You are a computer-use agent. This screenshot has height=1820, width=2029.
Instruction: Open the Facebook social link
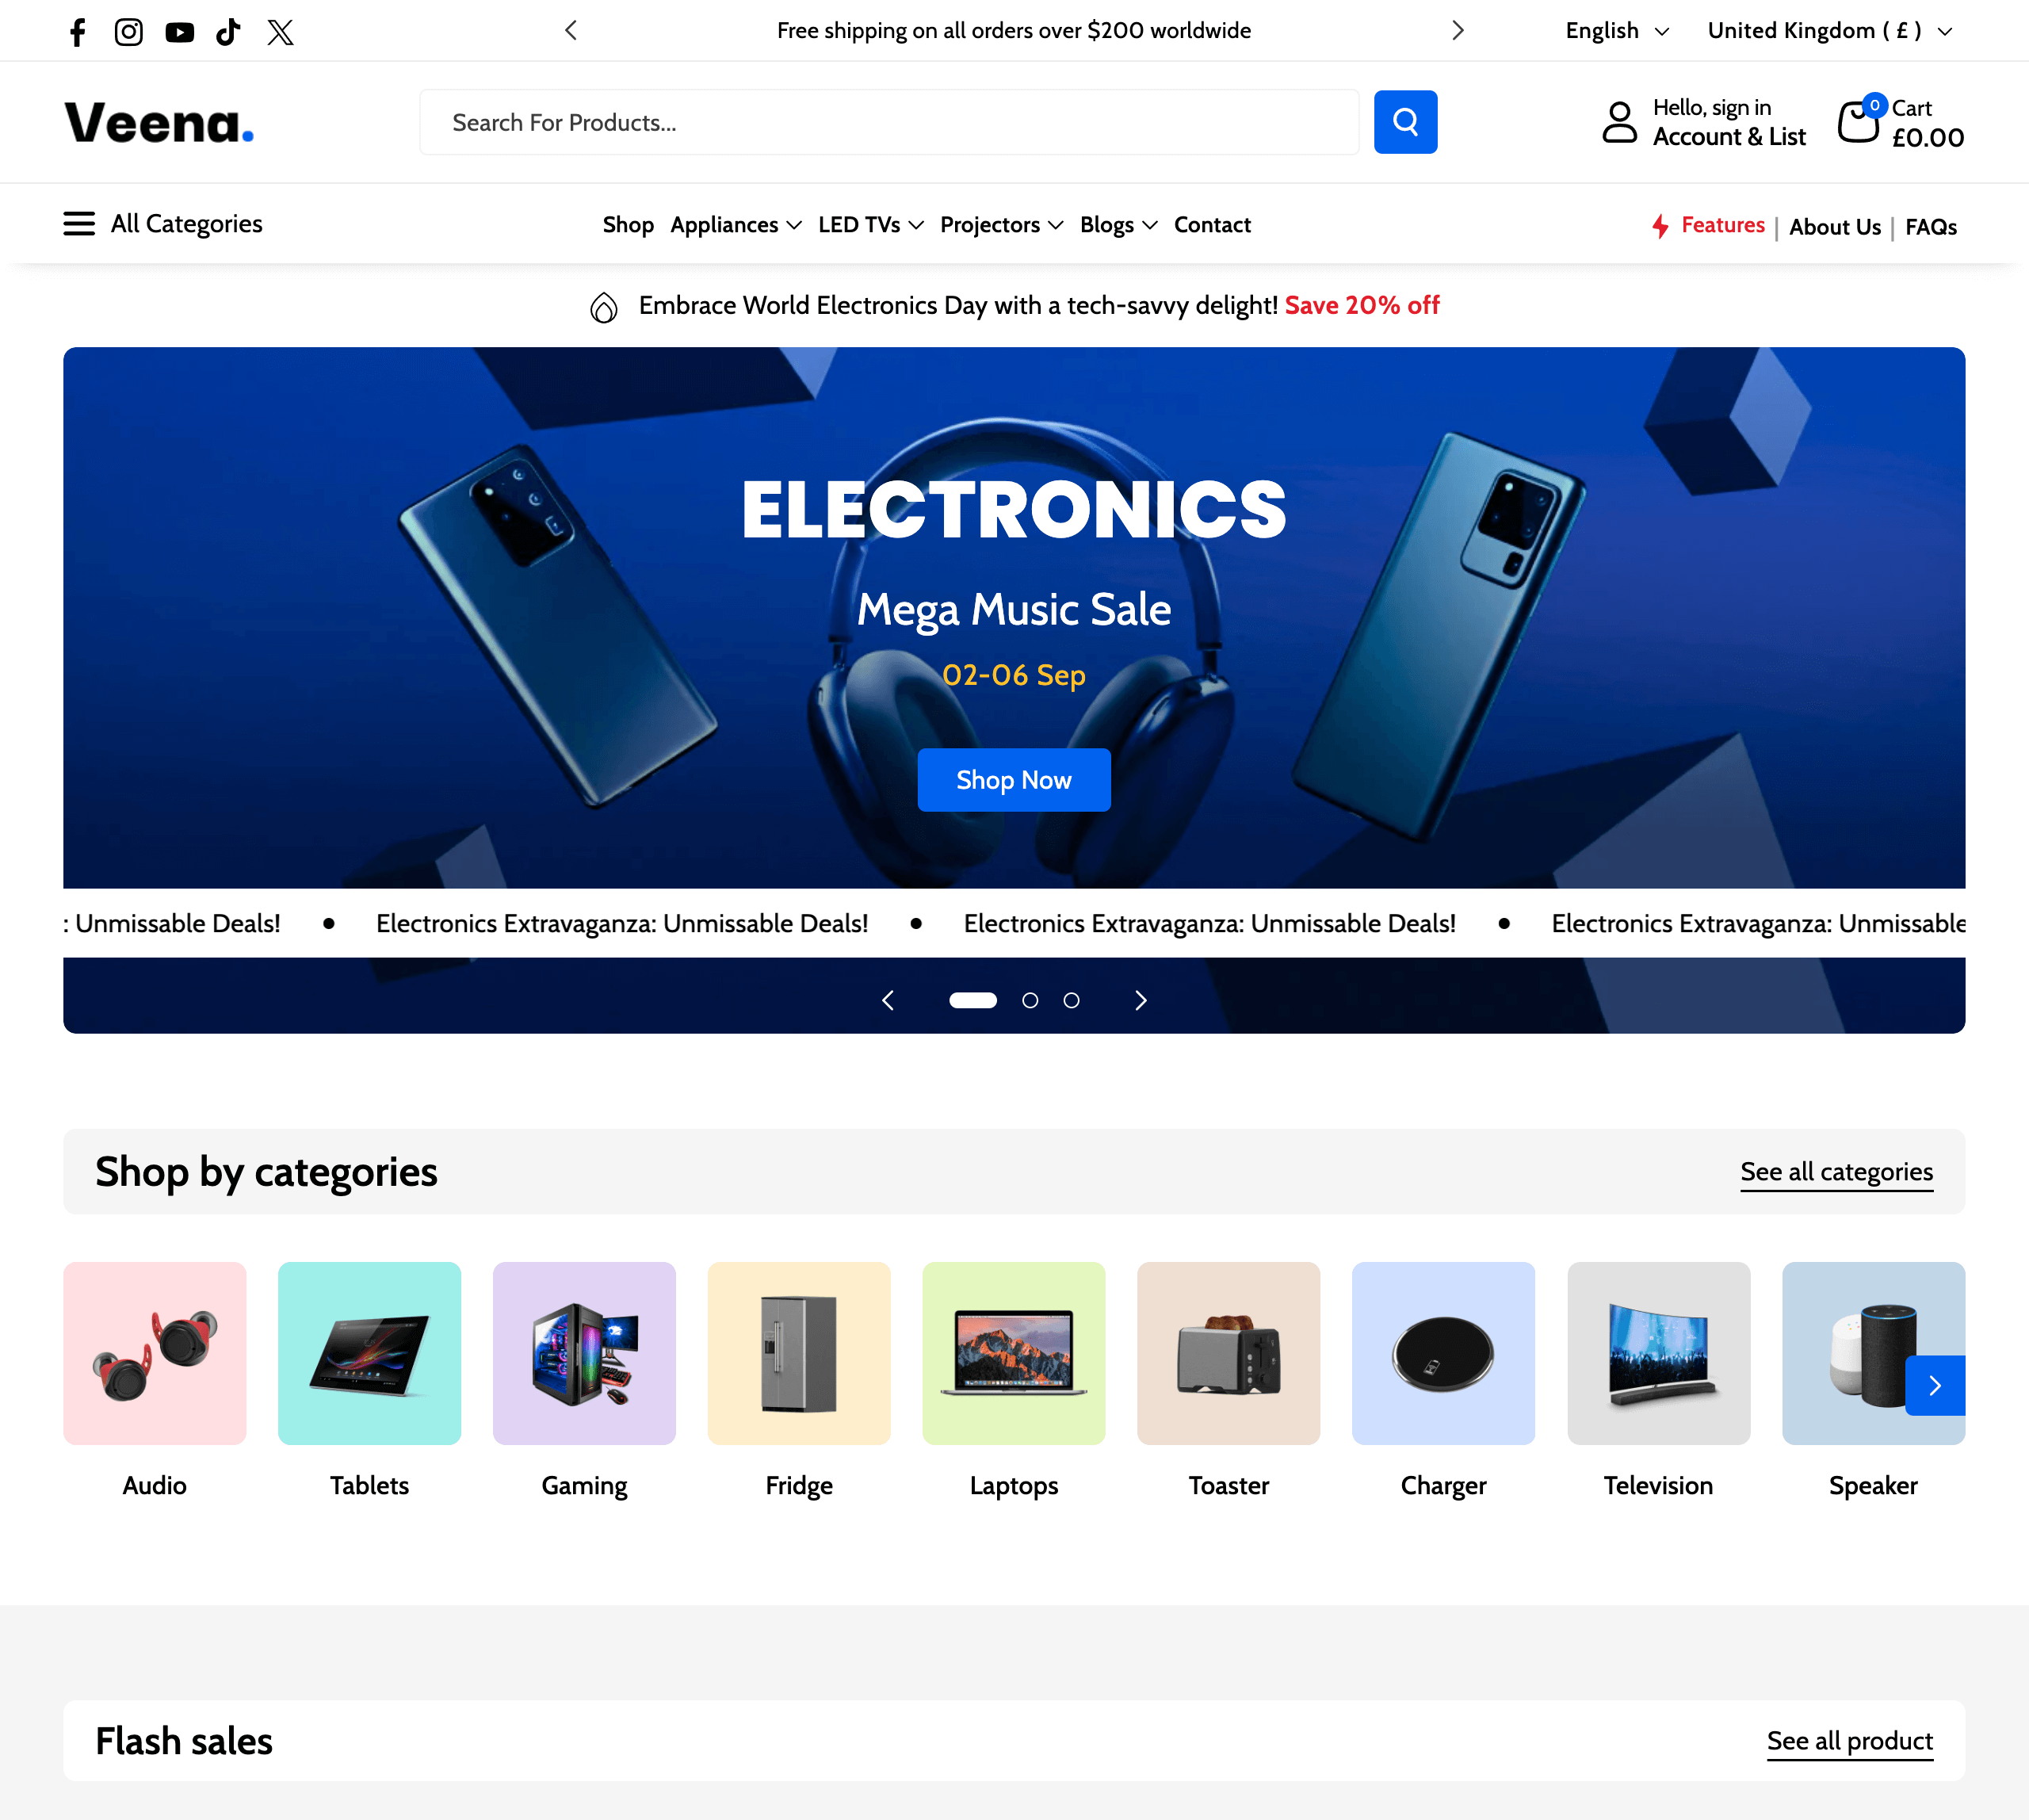pyautogui.click(x=77, y=32)
